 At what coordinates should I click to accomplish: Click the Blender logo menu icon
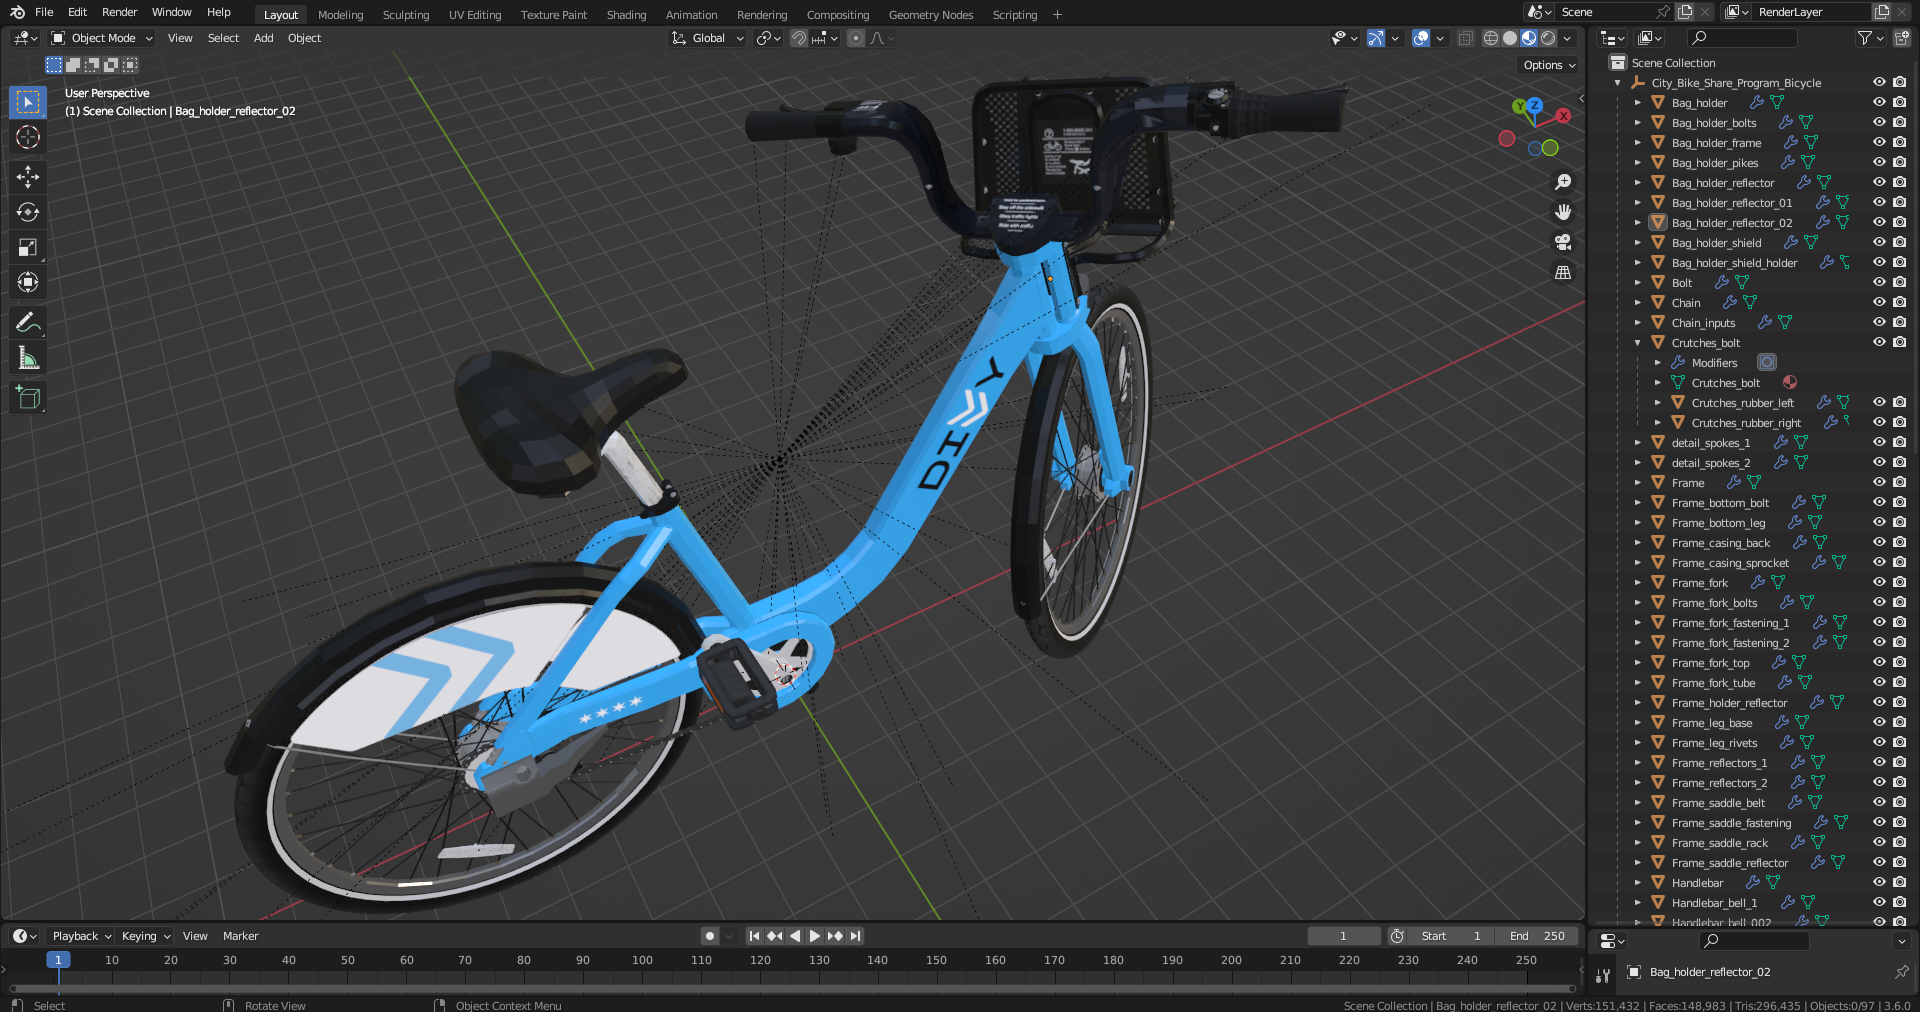(x=17, y=12)
